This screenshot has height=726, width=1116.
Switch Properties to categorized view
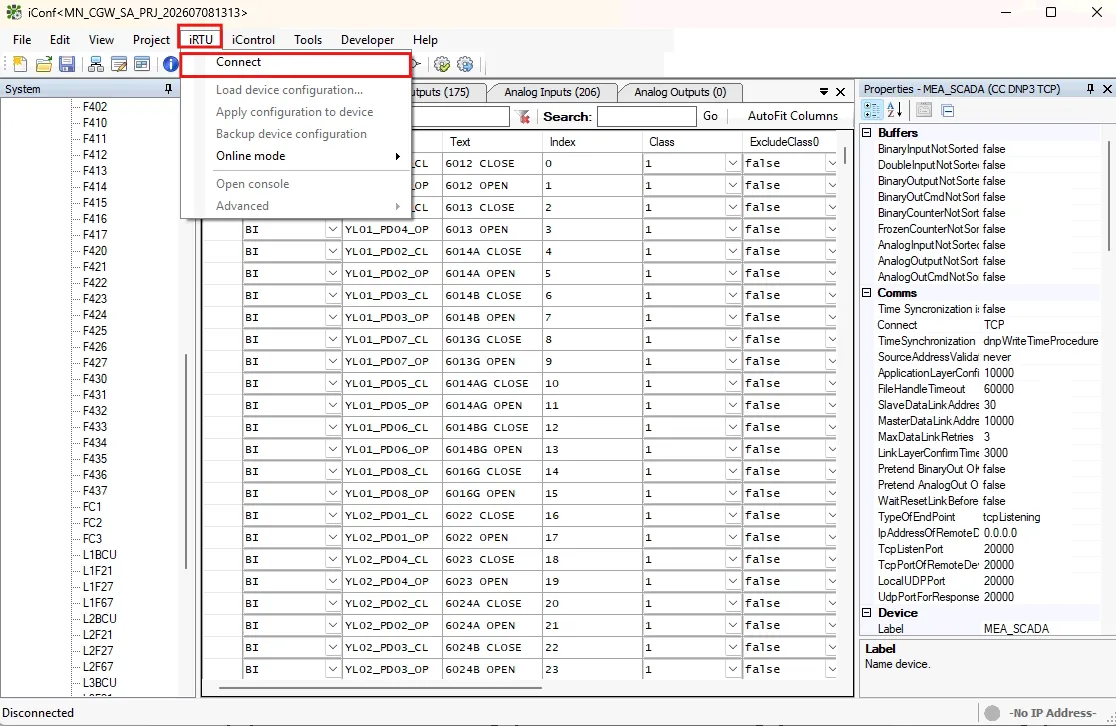coord(872,110)
